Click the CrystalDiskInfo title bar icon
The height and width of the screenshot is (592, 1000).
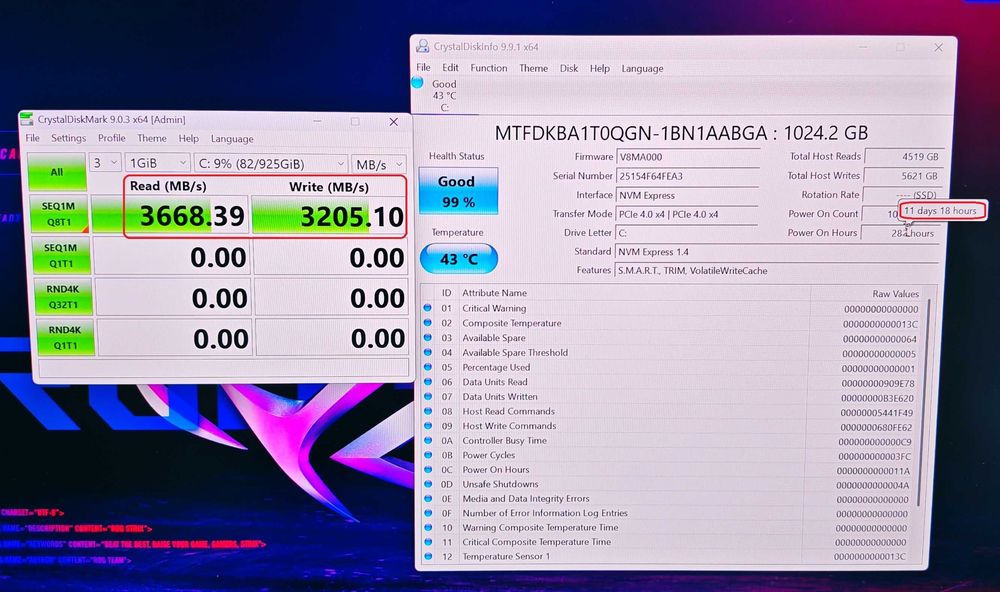(422, 46)
